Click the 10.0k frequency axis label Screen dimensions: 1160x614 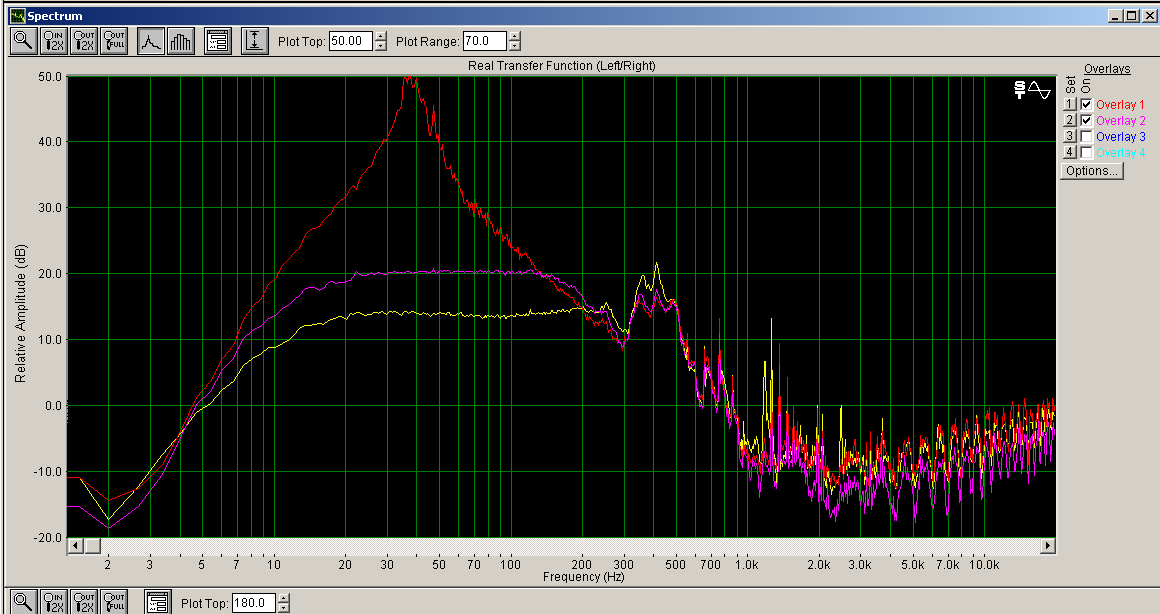pos(984,564)
